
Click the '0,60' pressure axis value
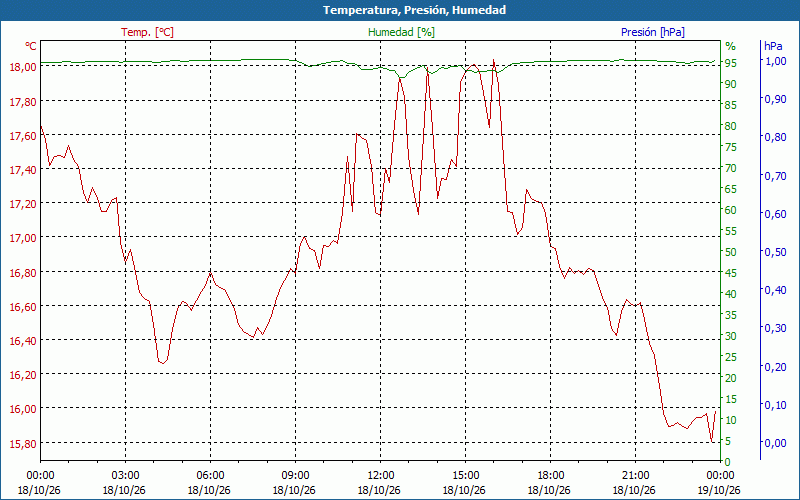(x=776, y=214)
